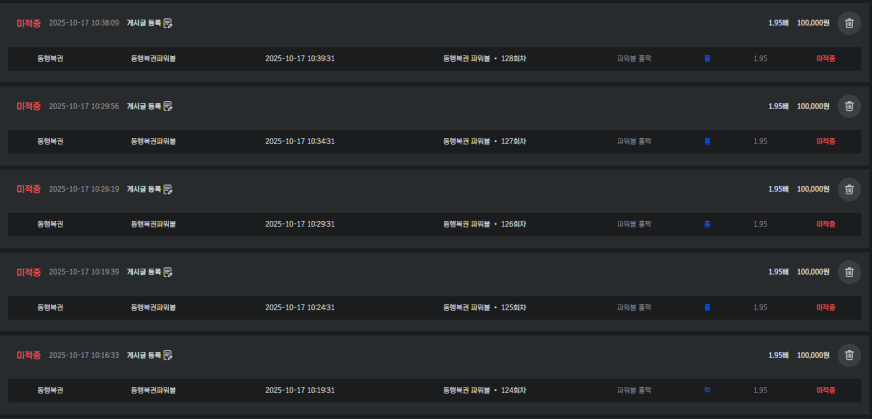The height and width of the screenshot is (419, 872).
Task: Click post-register icon for the 10:26:19 bet
Action: click(168, 189)
